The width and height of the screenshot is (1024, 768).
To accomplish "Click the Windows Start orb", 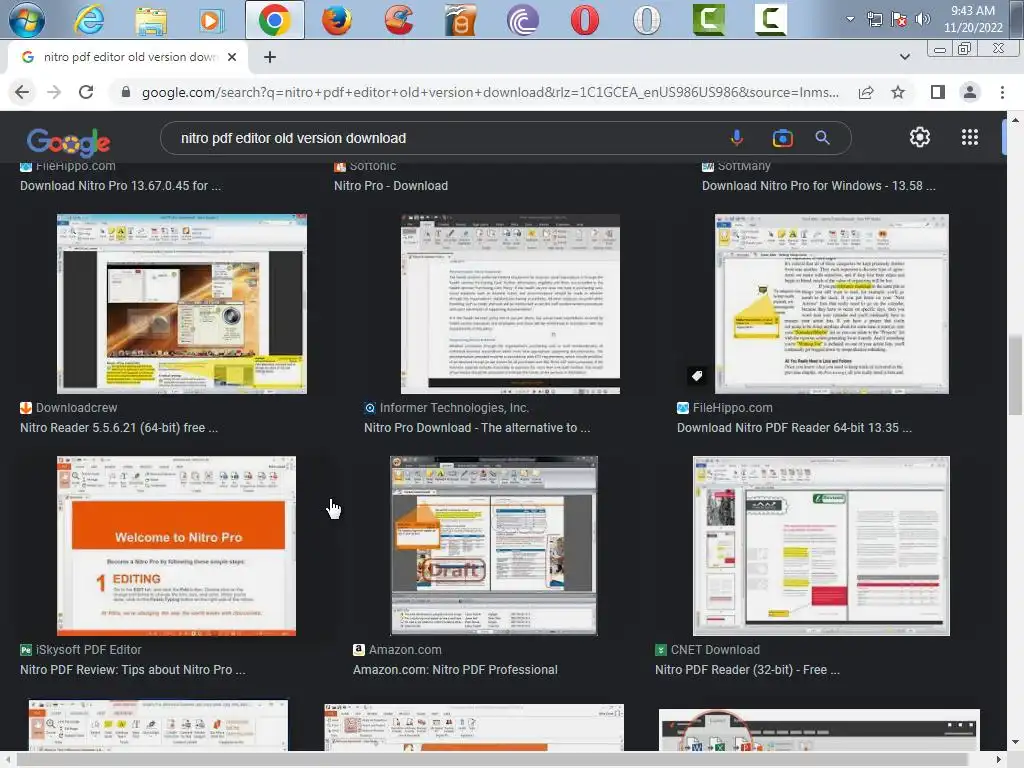I will [26, 20].
